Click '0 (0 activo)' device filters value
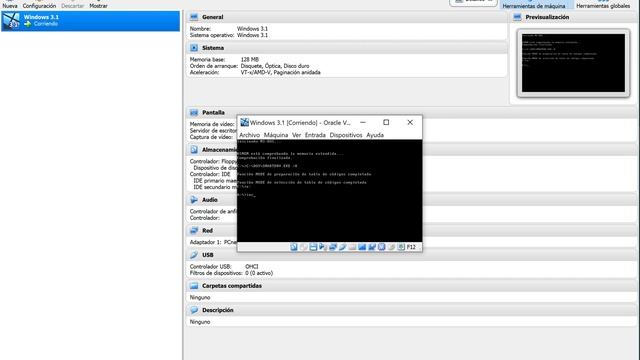This screenshot has height=360, width=640. [x=259, y=273]
